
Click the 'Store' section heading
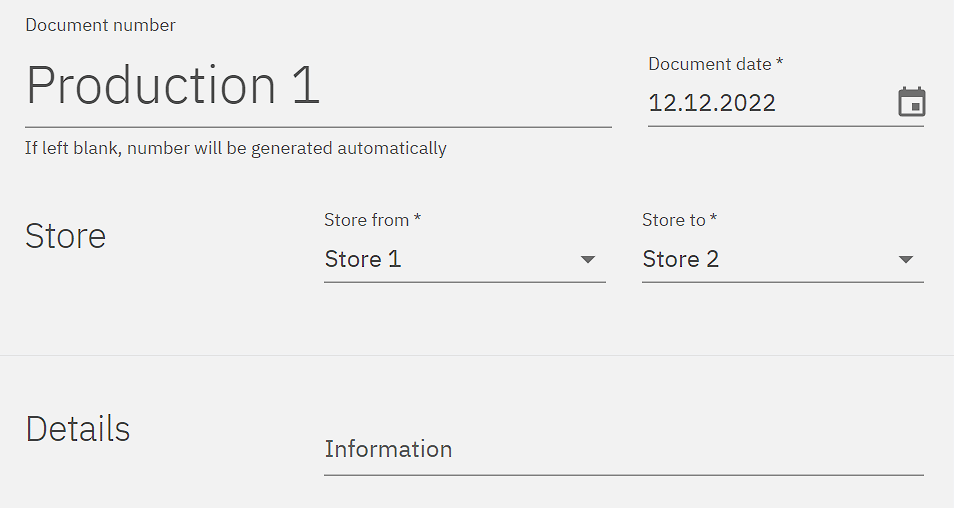point(65,236)
